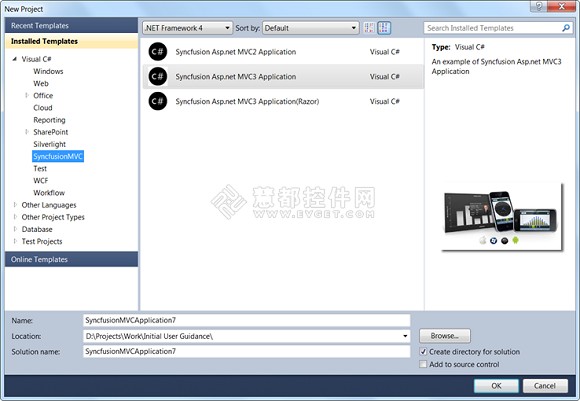580x401 pixels.
Task: Open the Recent Templates section
Action: click(71, 26)
